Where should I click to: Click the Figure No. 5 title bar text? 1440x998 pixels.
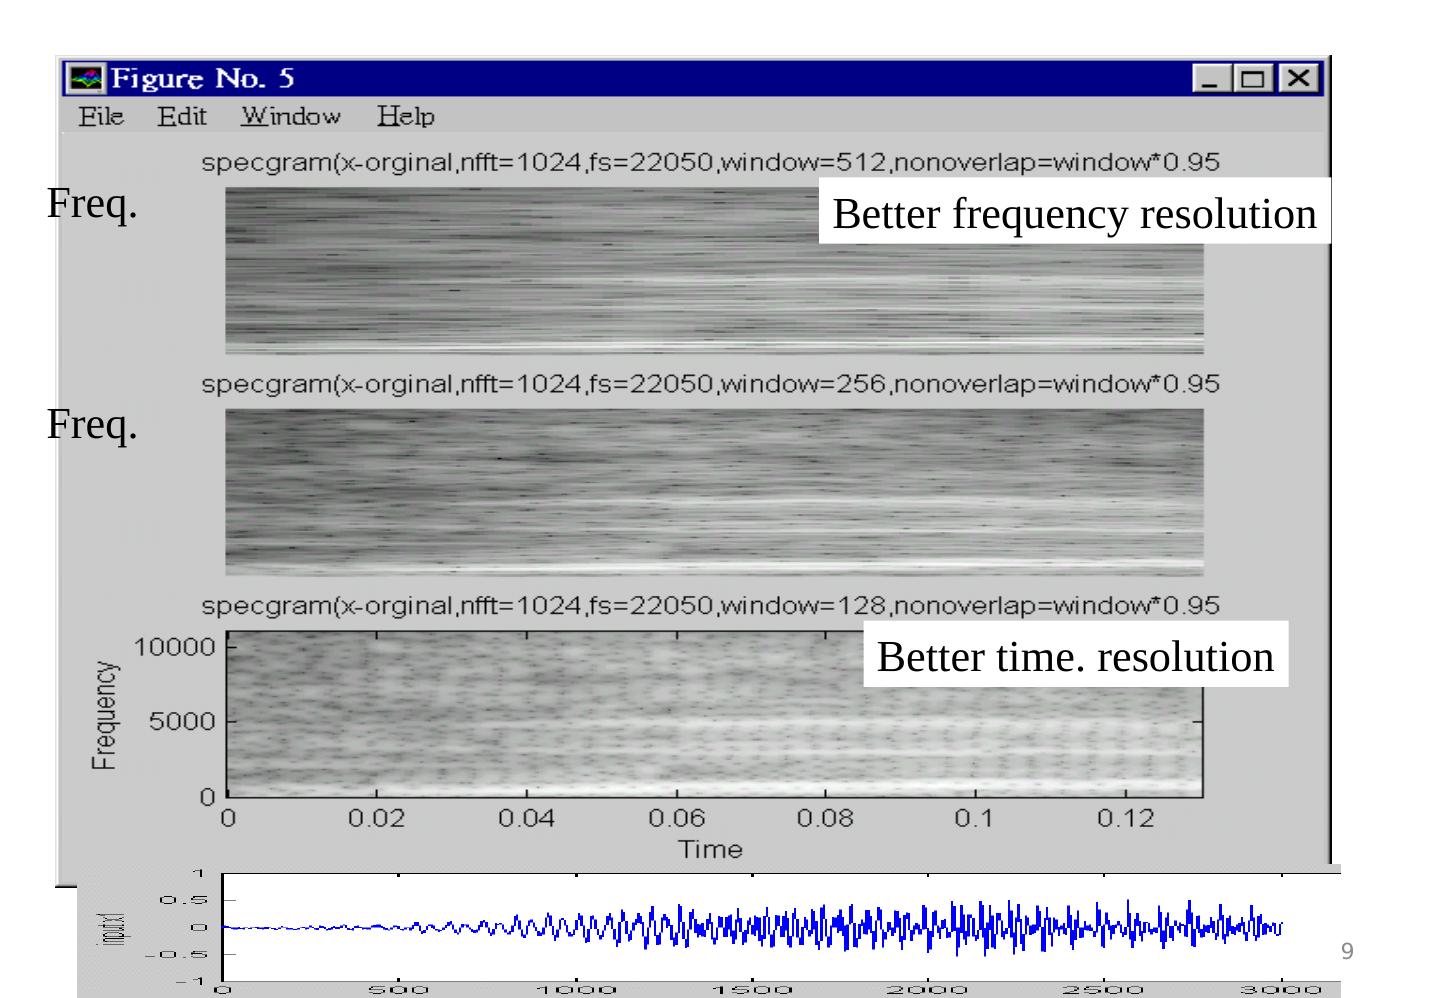[202, 78]
